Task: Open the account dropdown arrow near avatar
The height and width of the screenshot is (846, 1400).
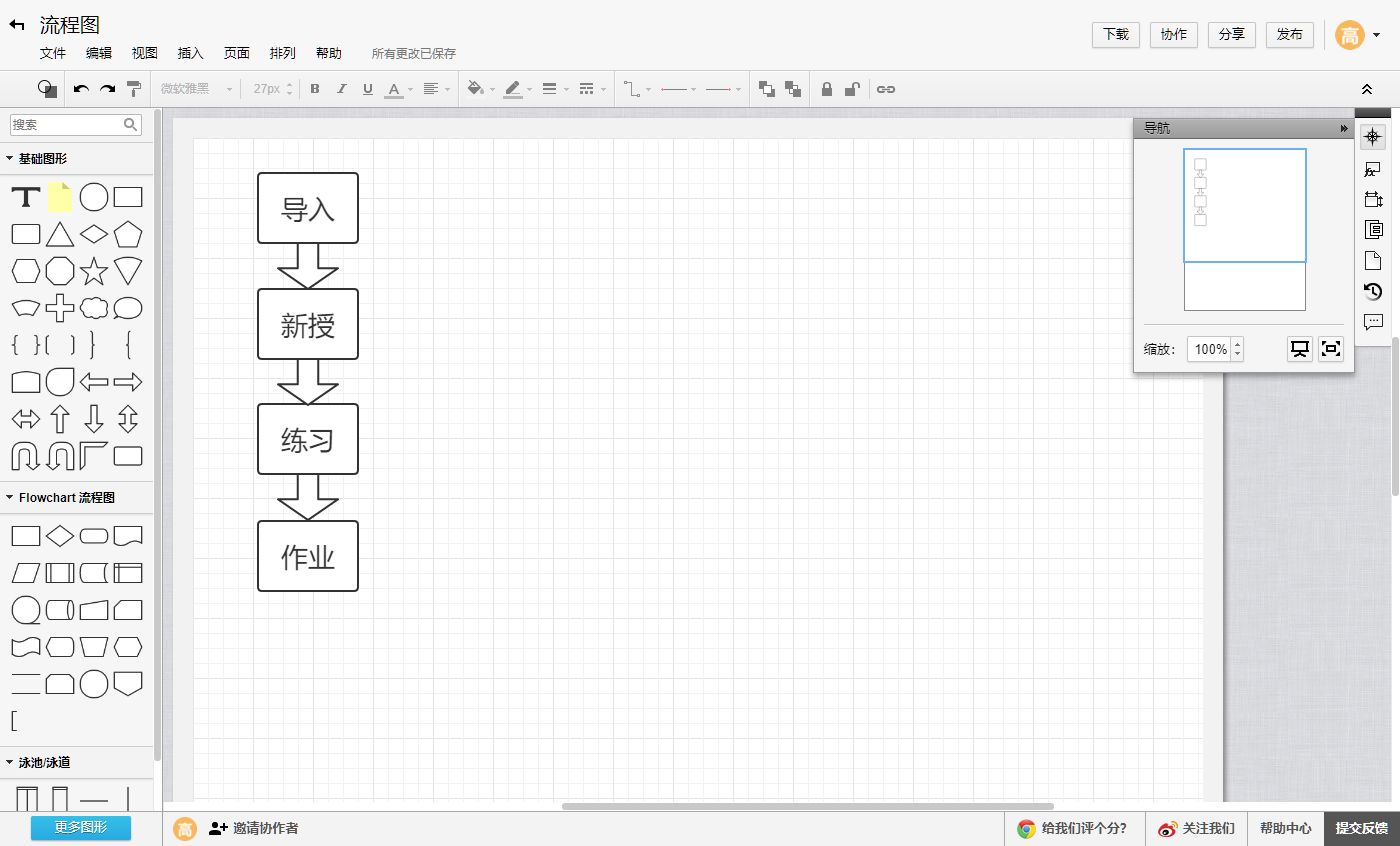Action: pos(1376,35)
